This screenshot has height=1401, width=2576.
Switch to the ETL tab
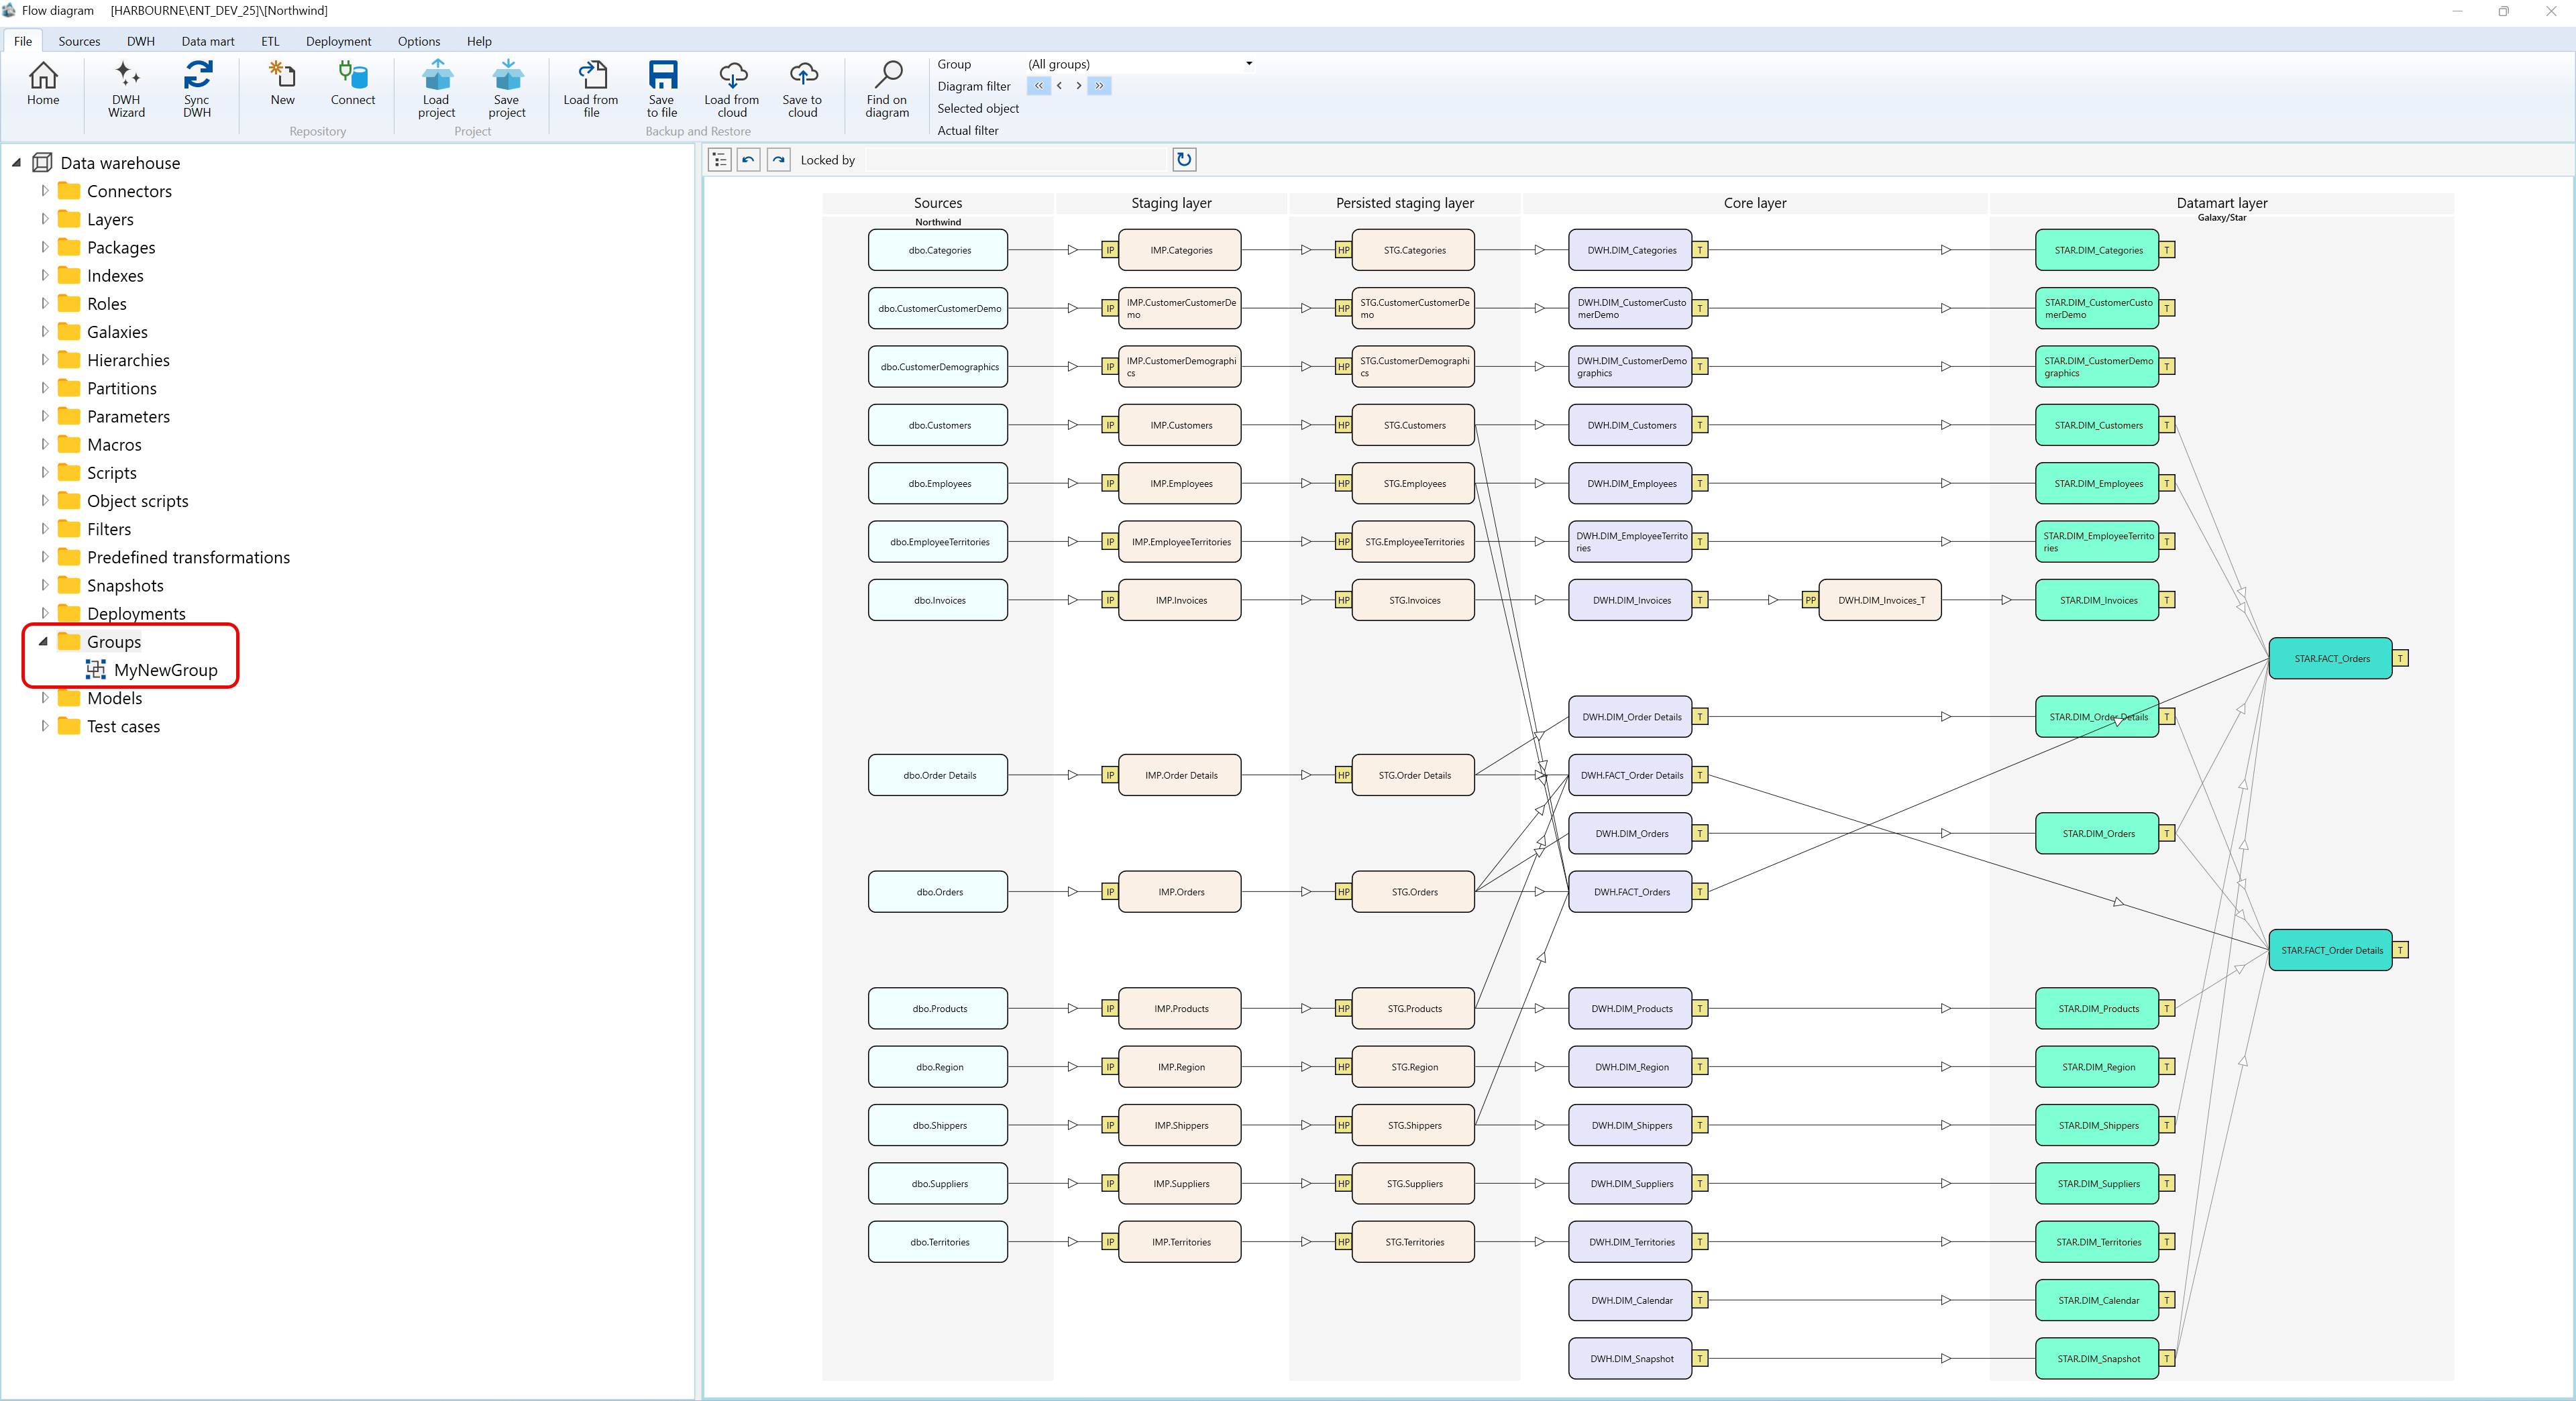270,41
